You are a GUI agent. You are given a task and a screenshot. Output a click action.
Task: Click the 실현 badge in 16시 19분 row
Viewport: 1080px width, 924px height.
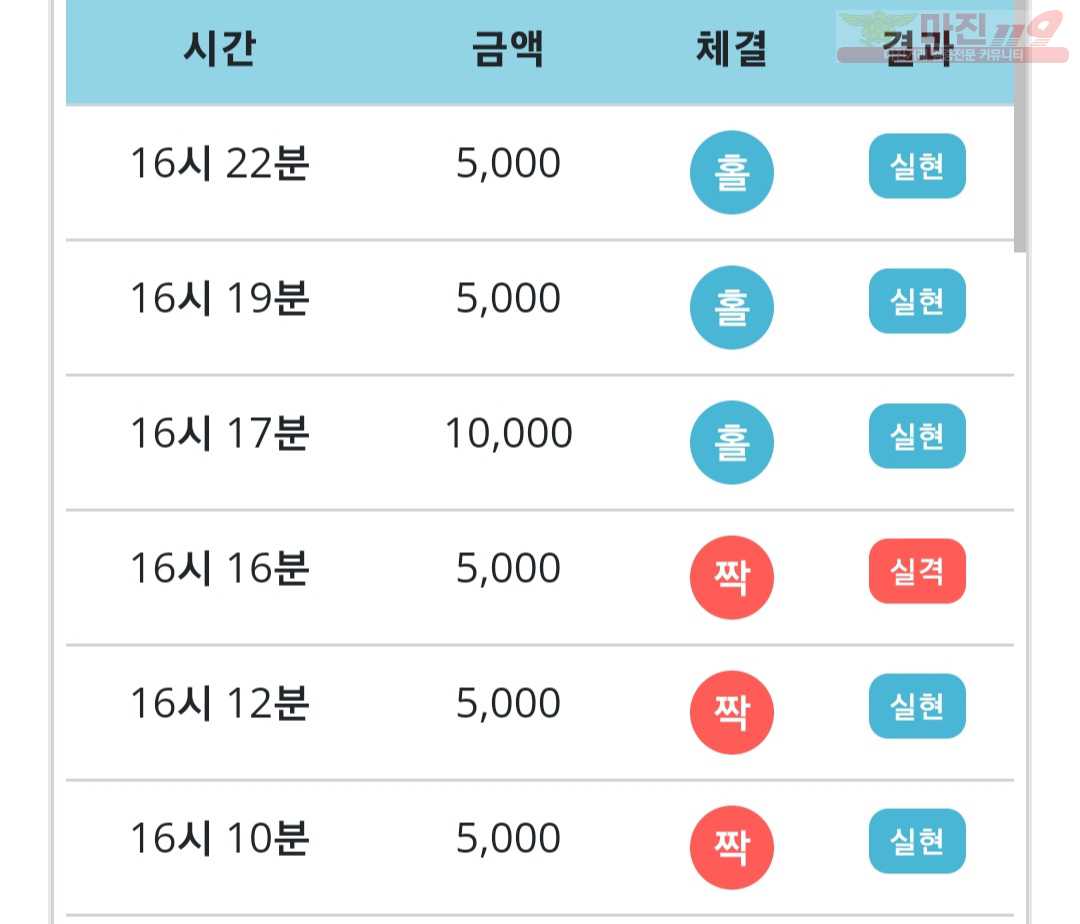917,301
